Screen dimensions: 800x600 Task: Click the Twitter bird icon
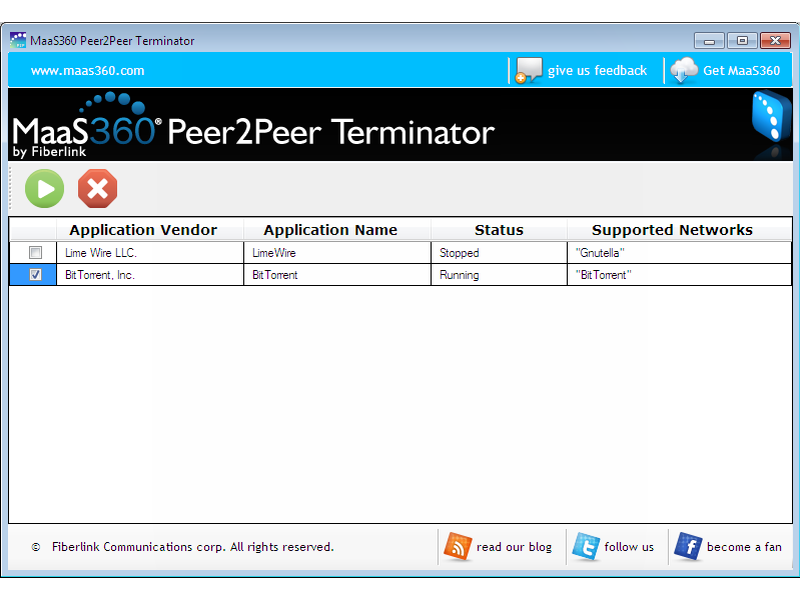pyautogui.click(x=586, y=546)
